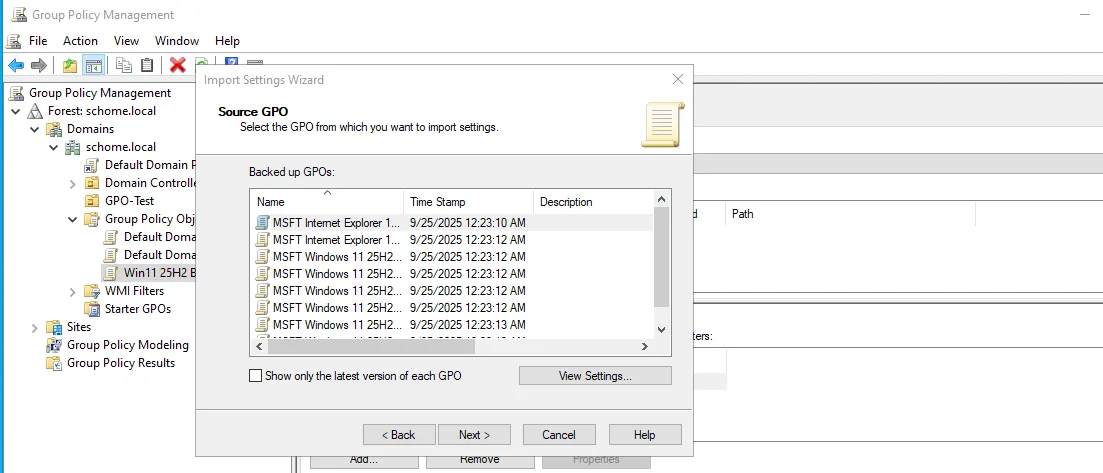
Task: Select the Group Policy Management root node
Action: 100,93
